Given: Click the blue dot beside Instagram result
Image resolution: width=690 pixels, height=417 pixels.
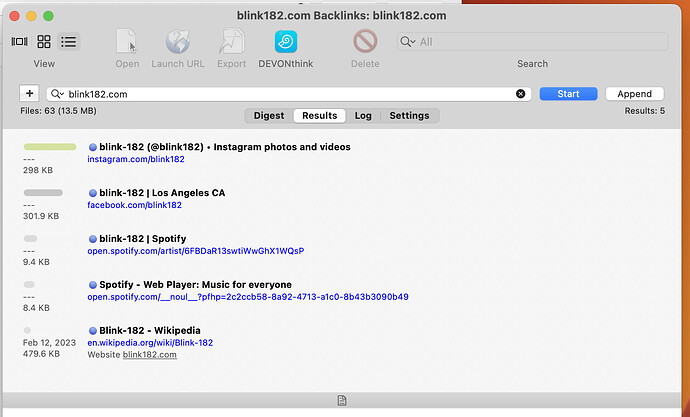Looking at the screenshot, I should click(93, 147).
